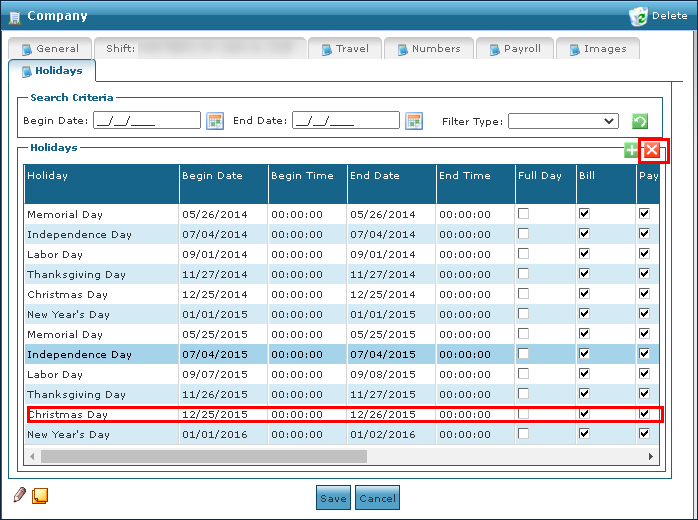Switch to the Travel tab
698x520 pixels.
click(x=343, y=48)
